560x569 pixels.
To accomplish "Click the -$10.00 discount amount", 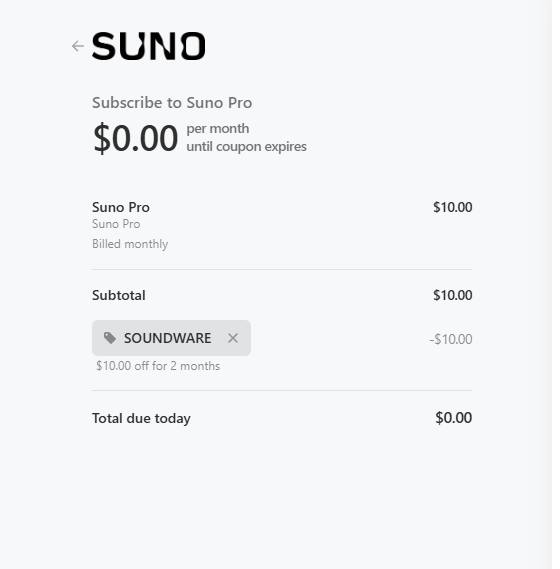I will click(x=451, y=339).
